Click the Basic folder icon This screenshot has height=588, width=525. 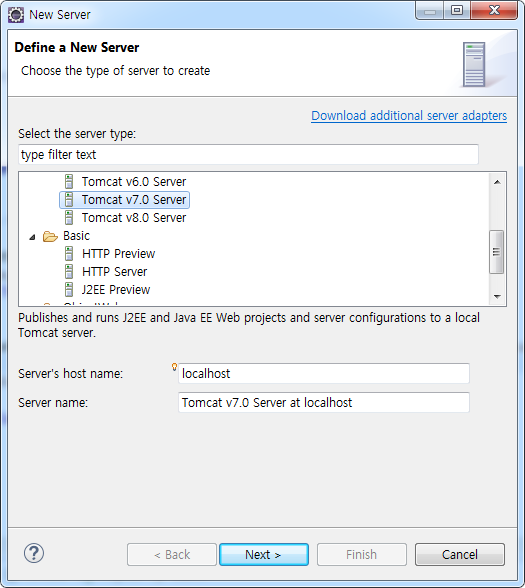(x=50, y=236)
